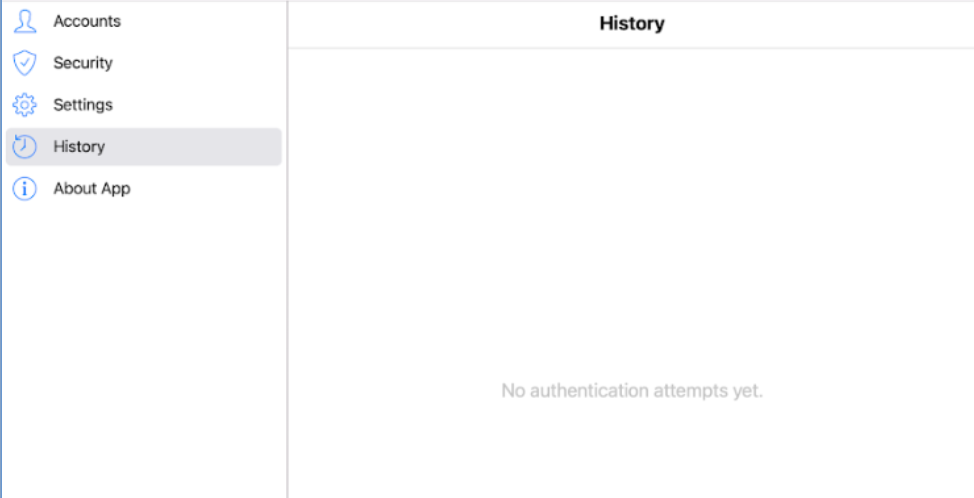The image size is (974, 498).
Task: Open the Accounts section
Action: click(87, 21)
